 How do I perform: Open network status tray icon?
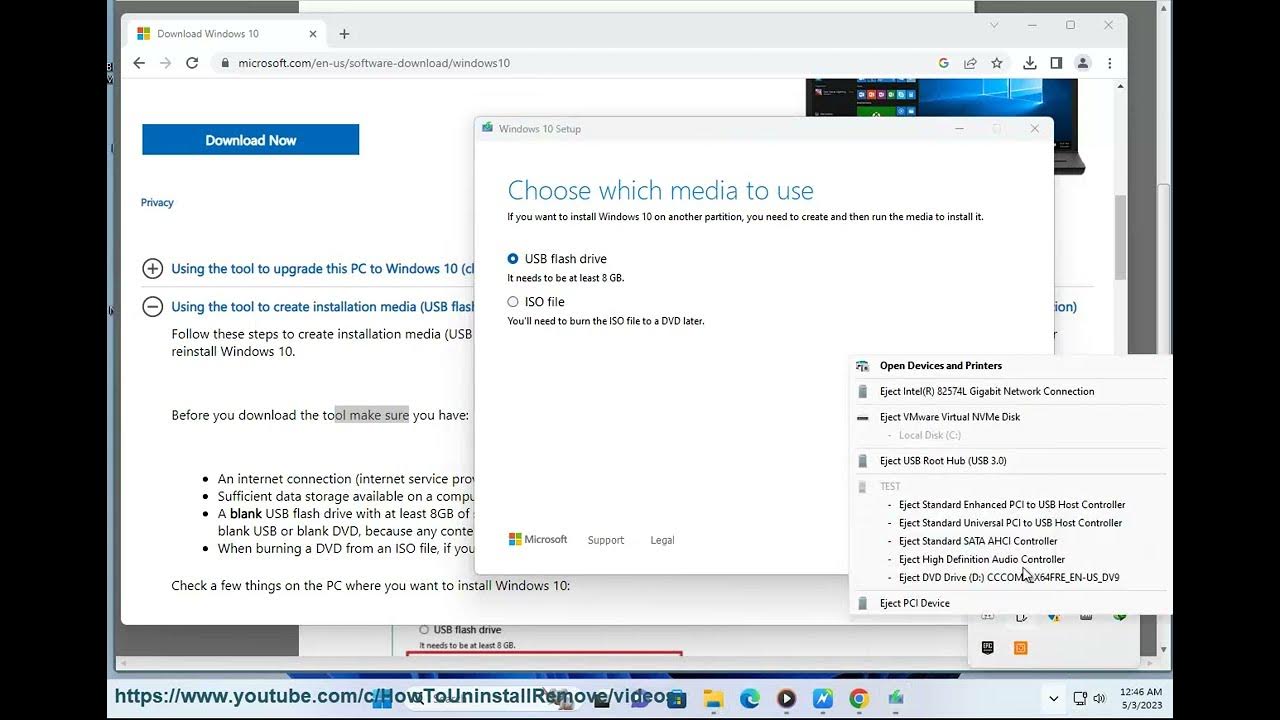click(1080, 698)
